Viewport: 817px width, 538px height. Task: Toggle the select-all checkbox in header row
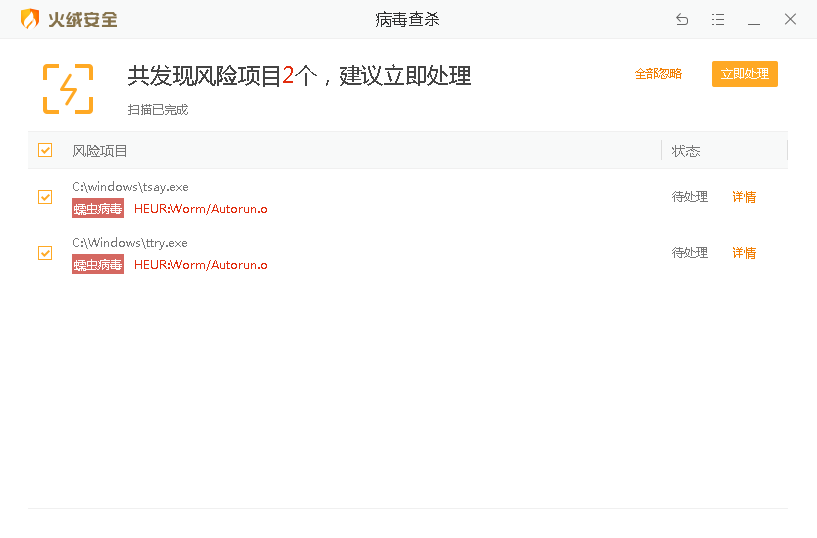click(45, 150)
